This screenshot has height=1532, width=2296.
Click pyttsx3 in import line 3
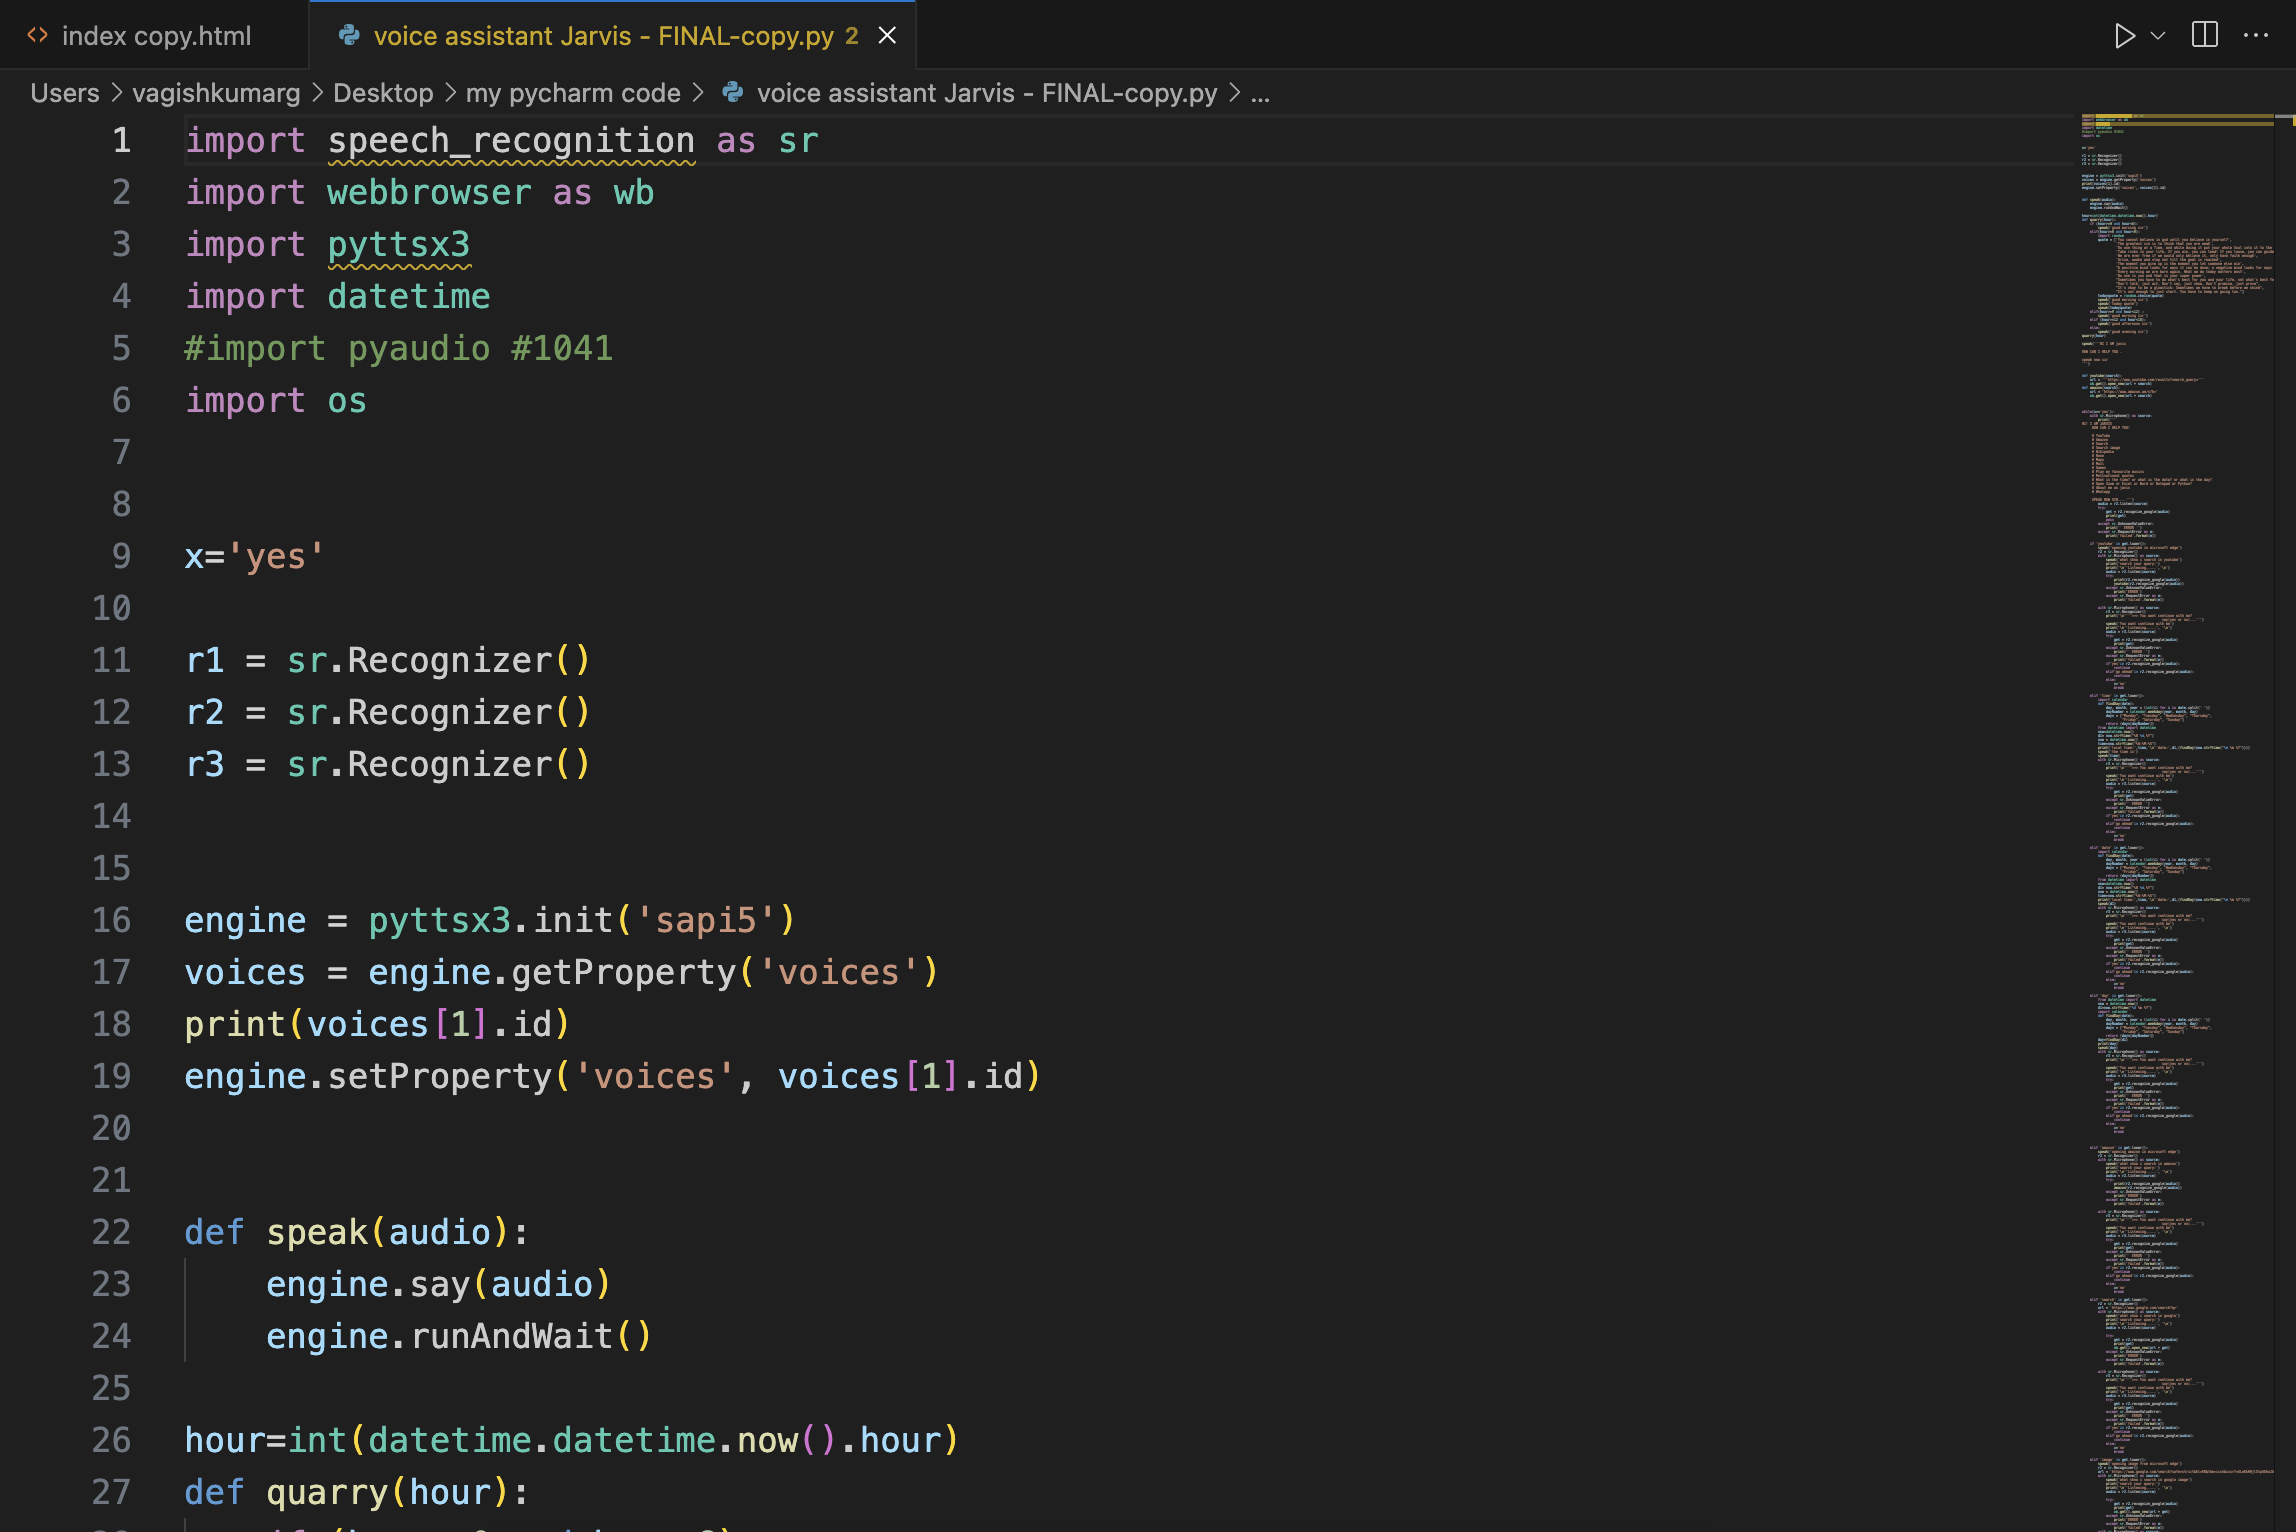(x=398, y=244)
